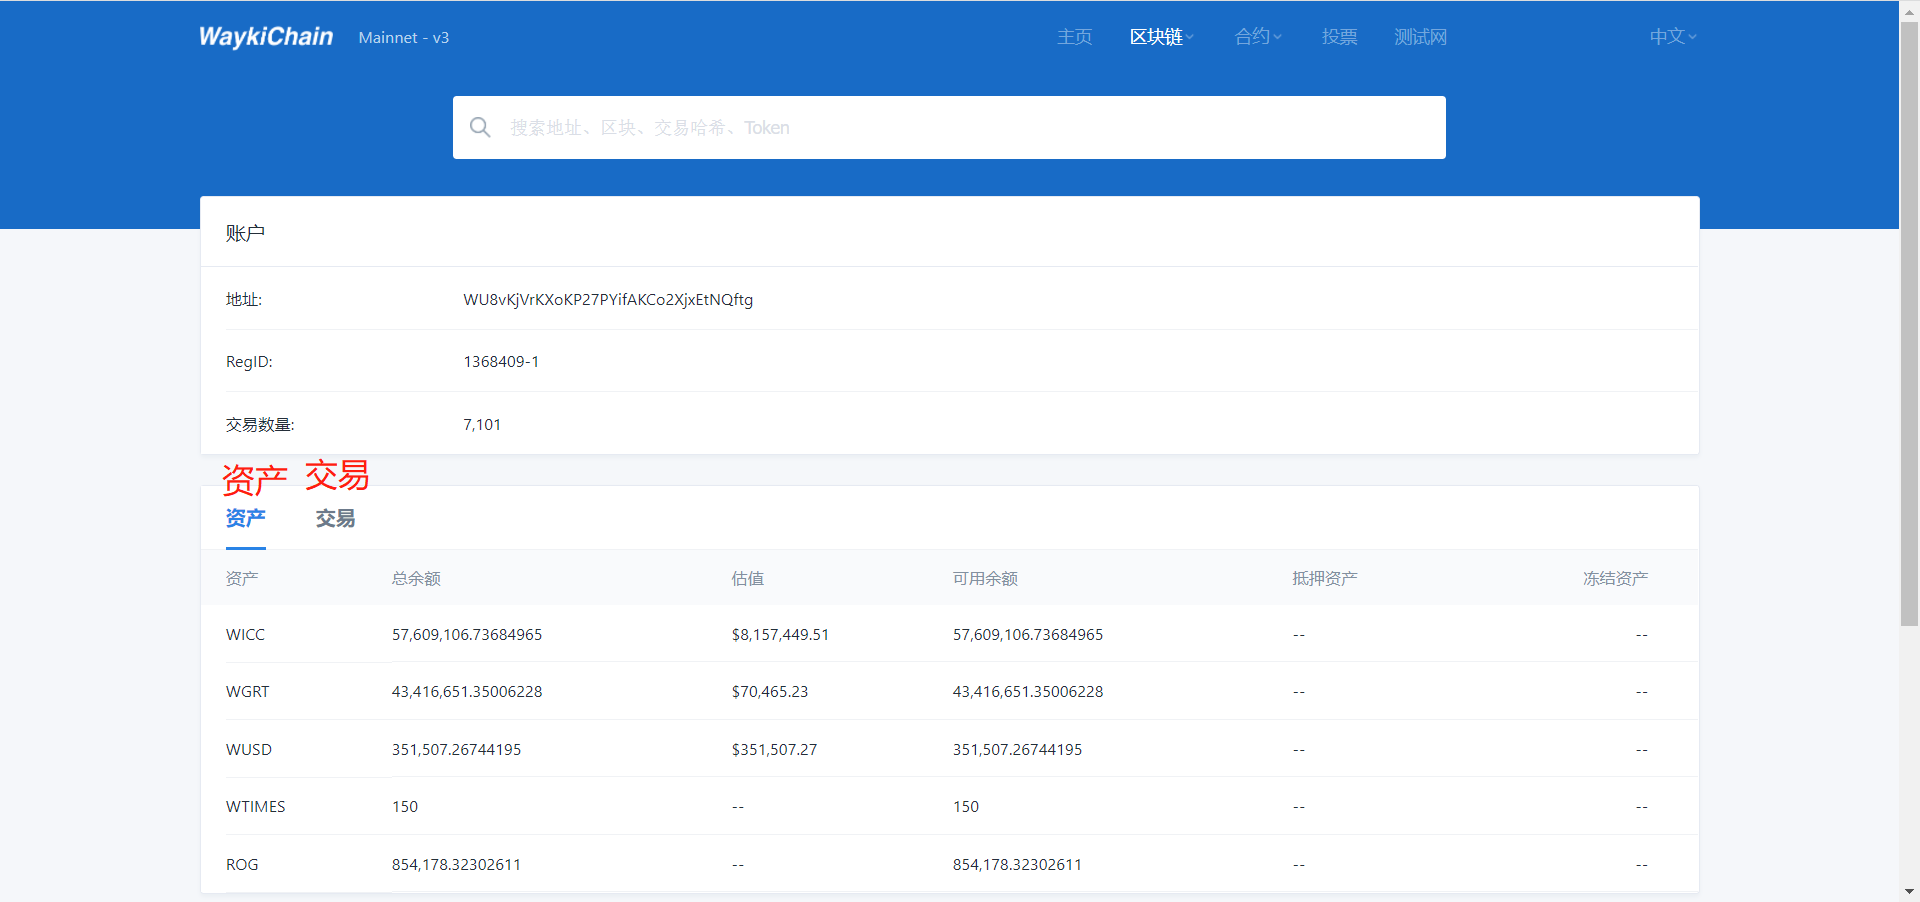
Task: Open the 中文 language selector
Action: pyautogui.click(x=1672, y=37)
